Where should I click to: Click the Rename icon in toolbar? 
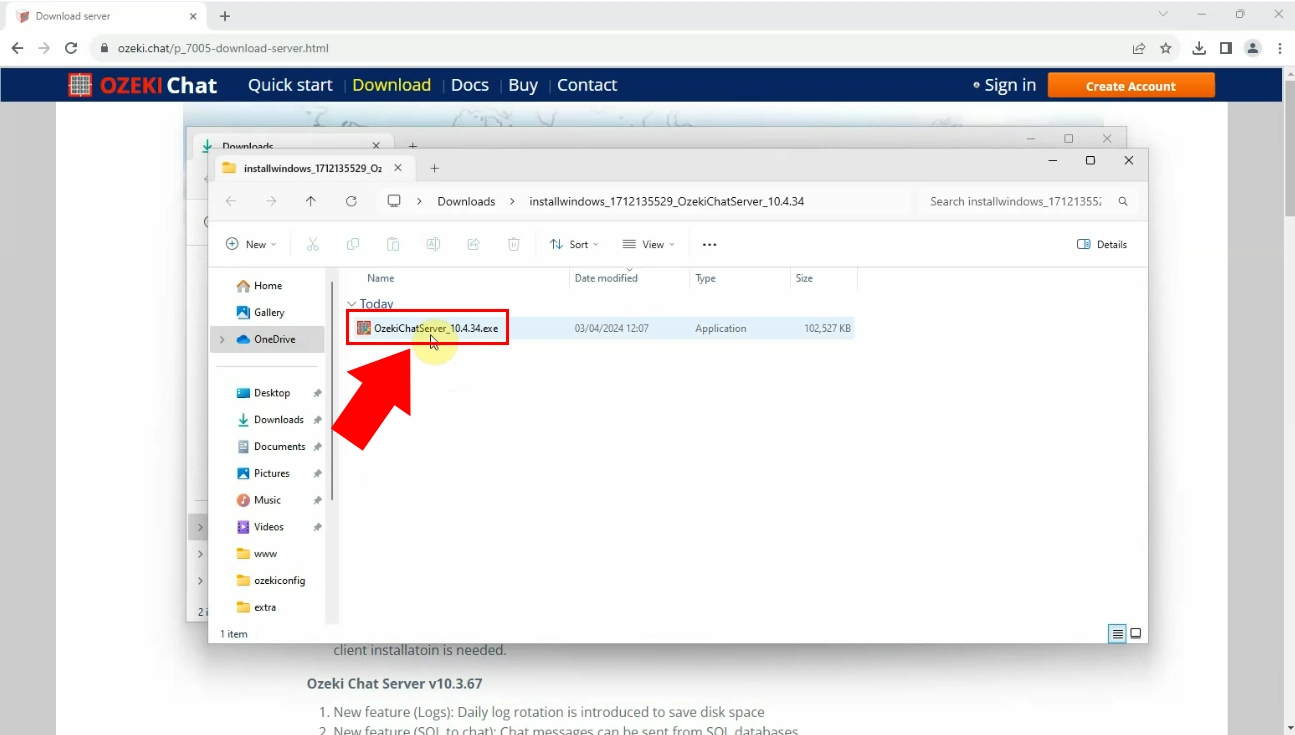coord(433,244)
